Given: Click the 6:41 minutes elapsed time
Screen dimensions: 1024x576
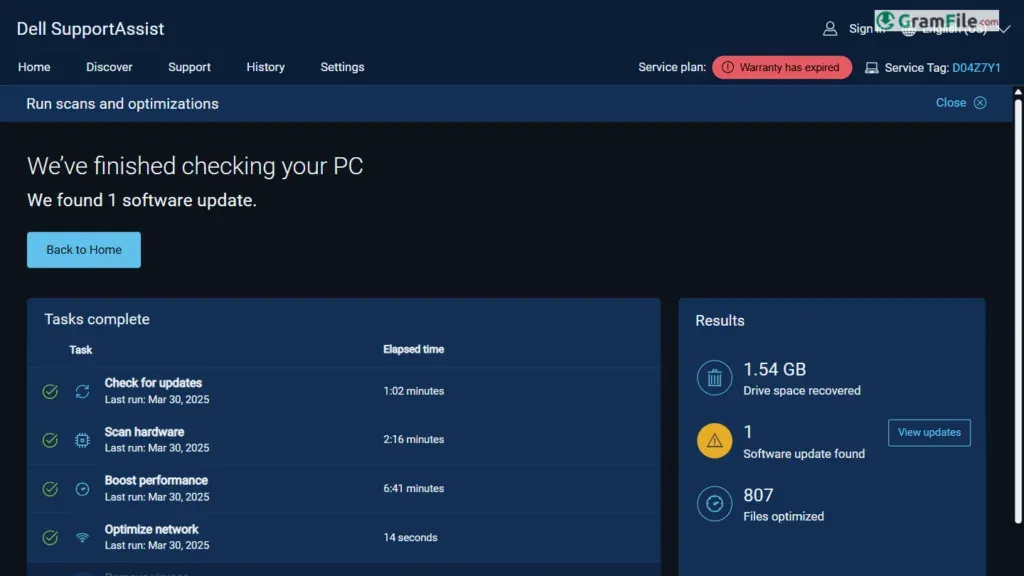Looking at the screenshot, I should (x=413, y=488).
